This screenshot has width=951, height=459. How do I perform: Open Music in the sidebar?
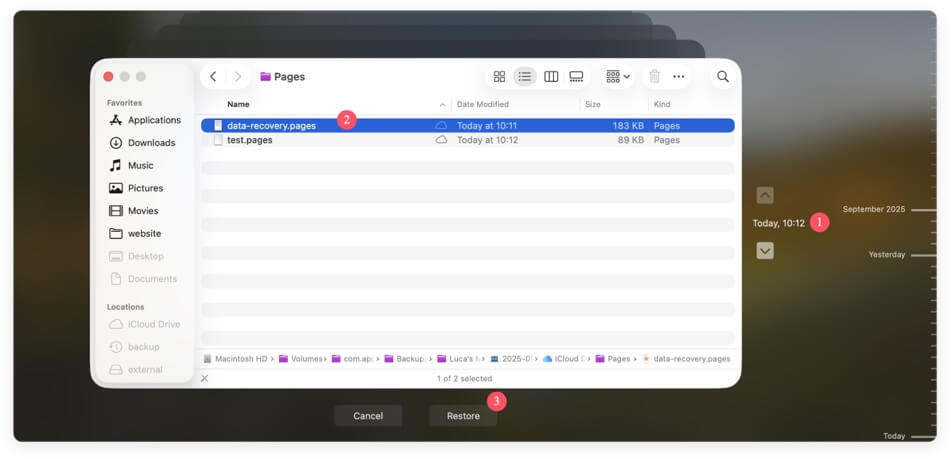131,166
